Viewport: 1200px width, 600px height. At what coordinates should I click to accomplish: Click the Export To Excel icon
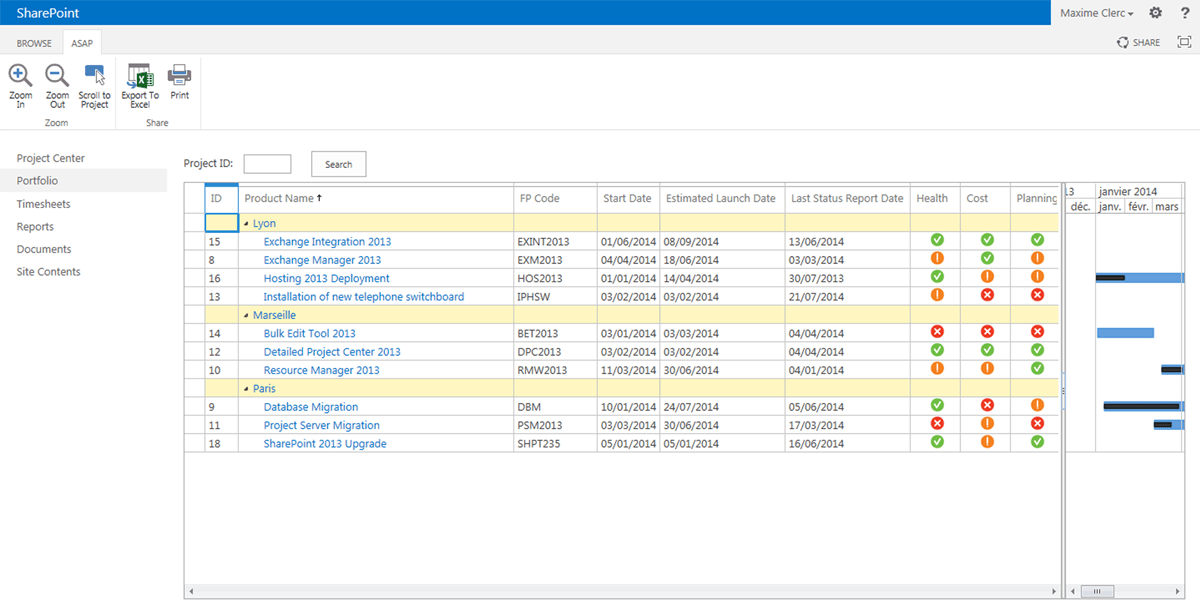point(140,75)
